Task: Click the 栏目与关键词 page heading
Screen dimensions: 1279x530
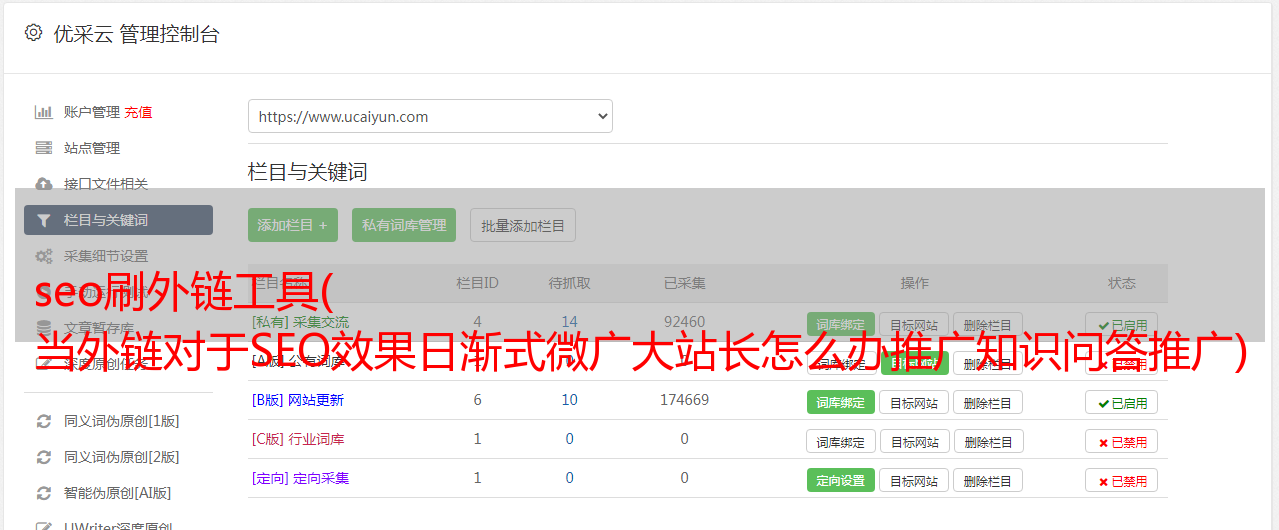Action: click(308, 172)
